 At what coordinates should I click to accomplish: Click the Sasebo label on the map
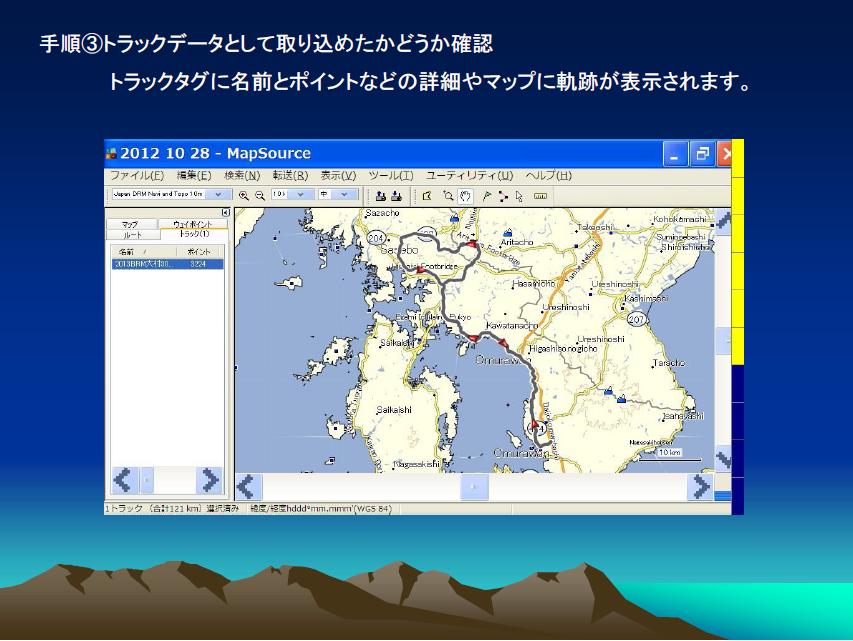[x=399, y=250]
